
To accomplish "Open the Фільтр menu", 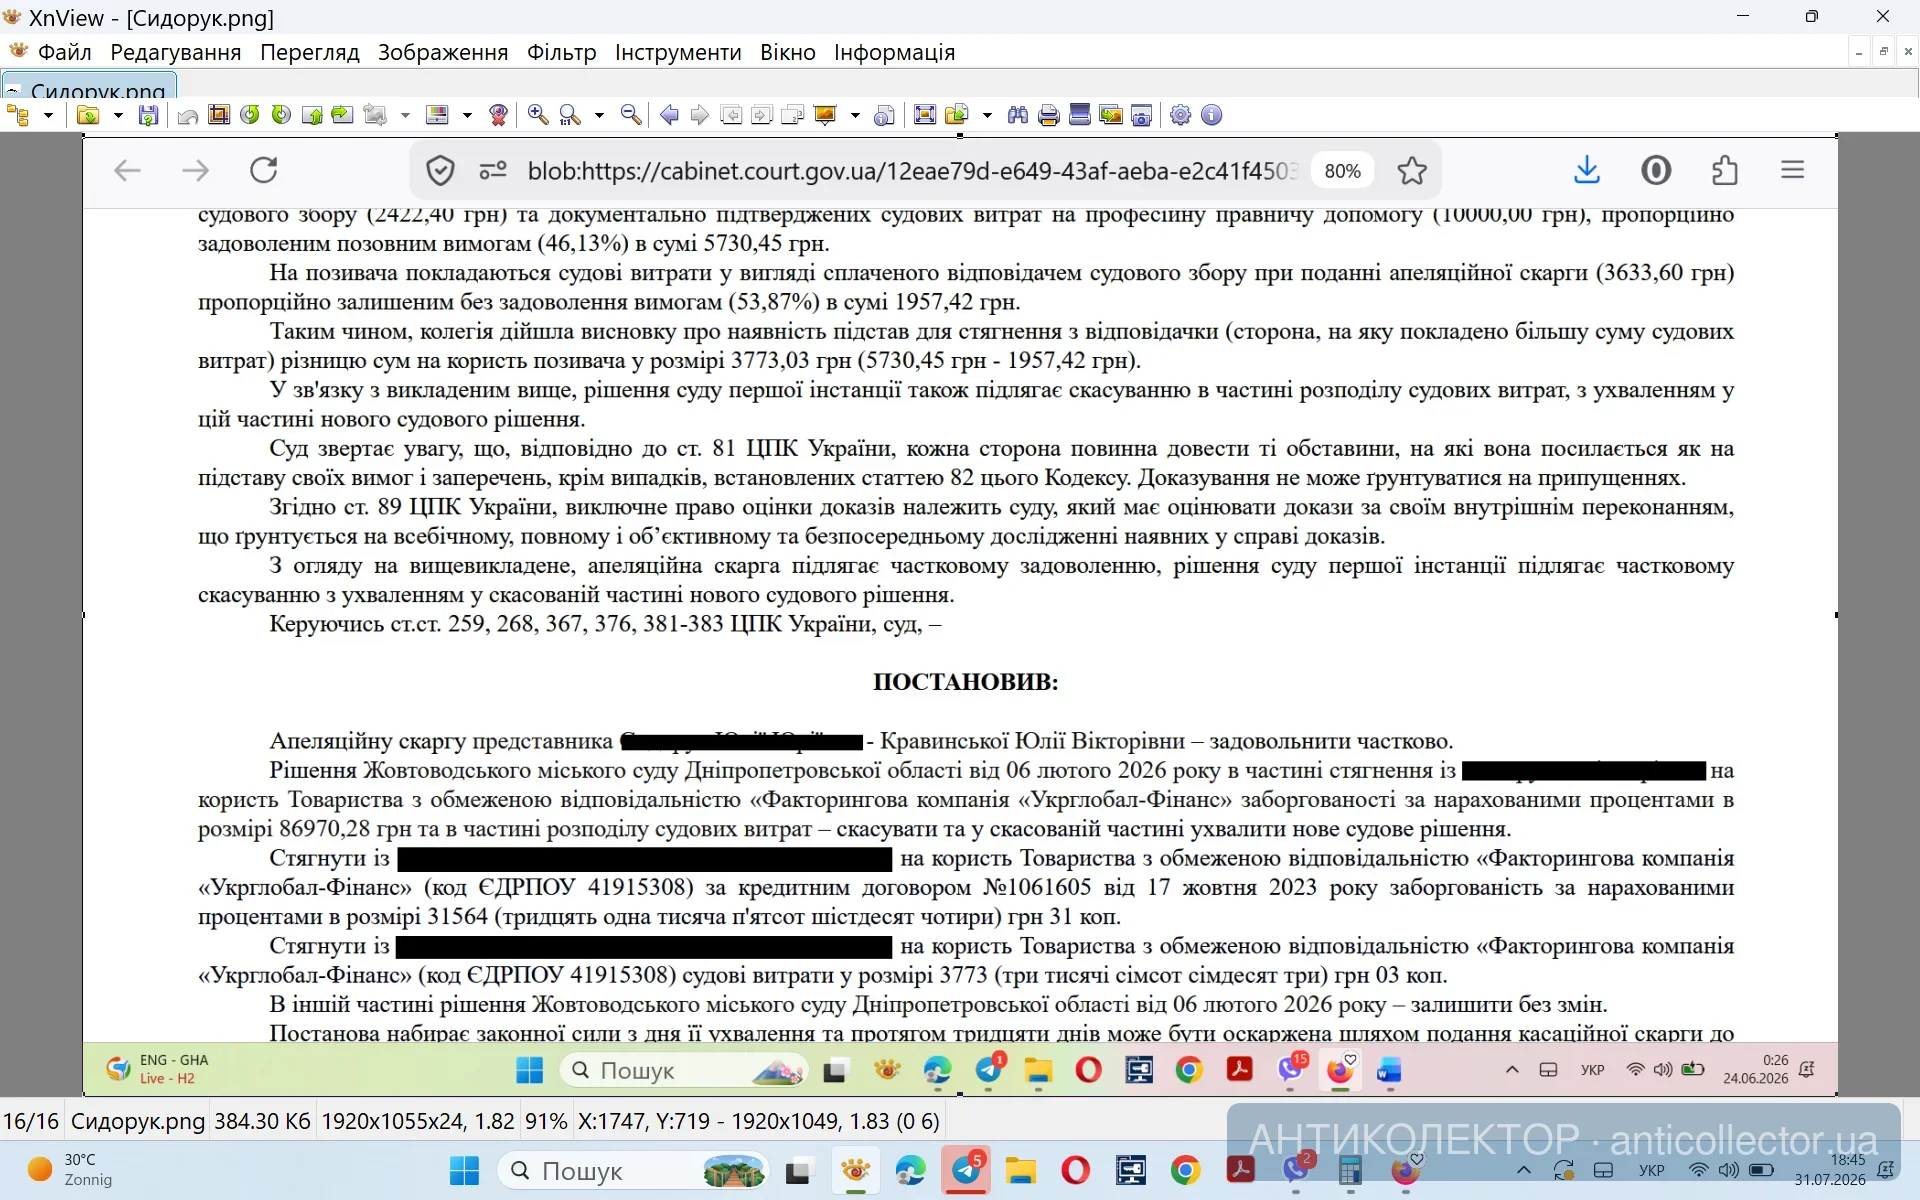I will [562, 52].
